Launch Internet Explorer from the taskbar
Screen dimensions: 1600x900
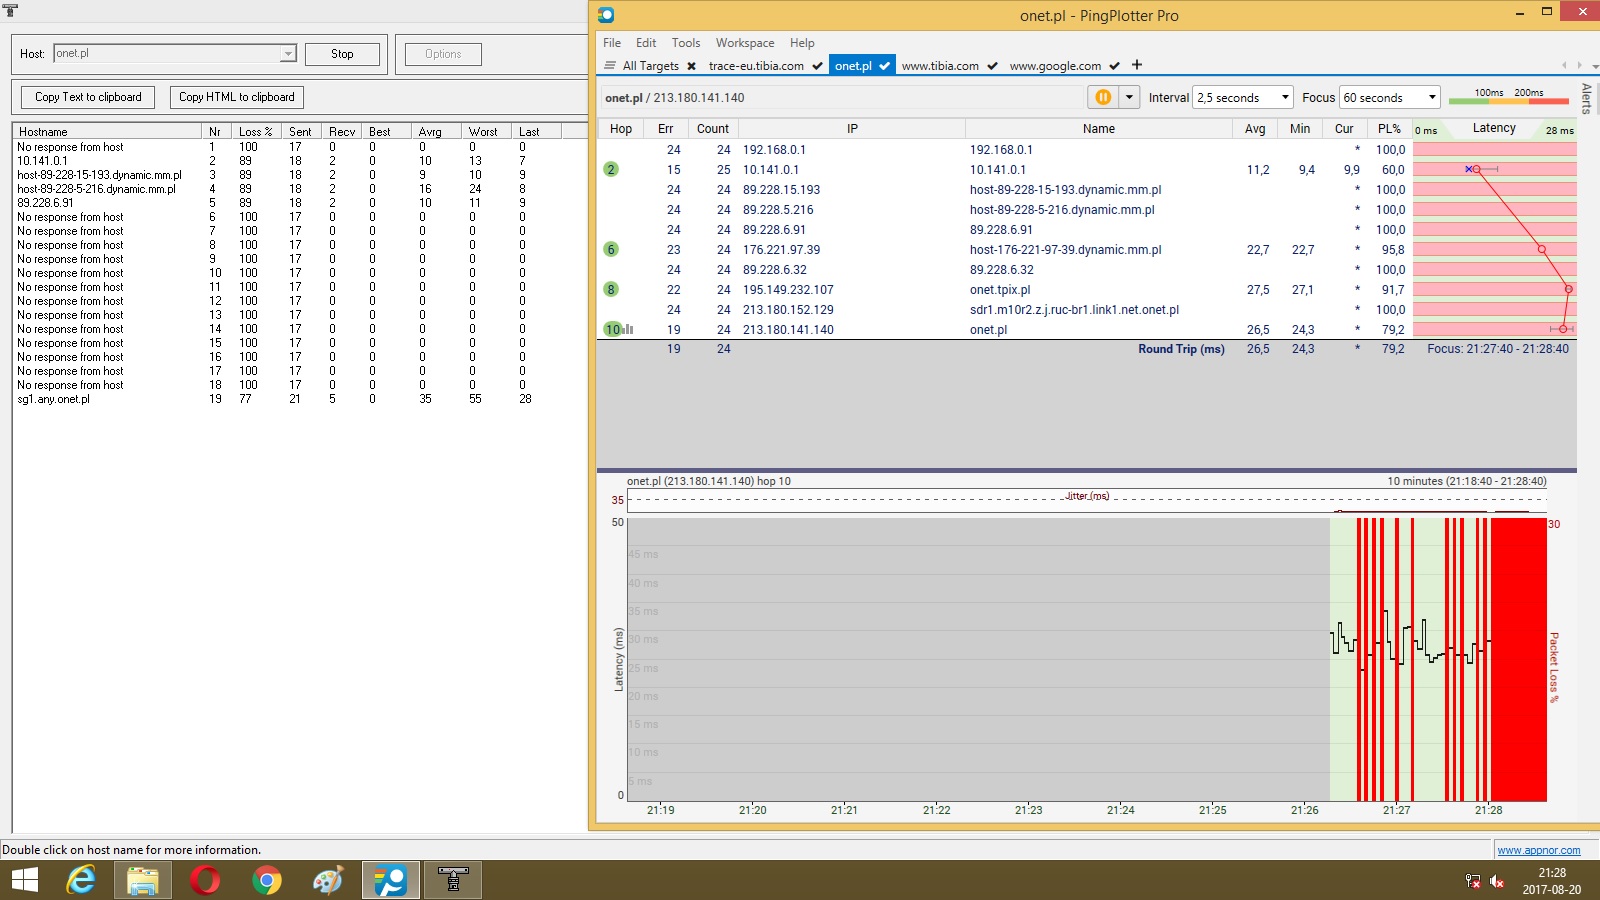coord(81,880)
